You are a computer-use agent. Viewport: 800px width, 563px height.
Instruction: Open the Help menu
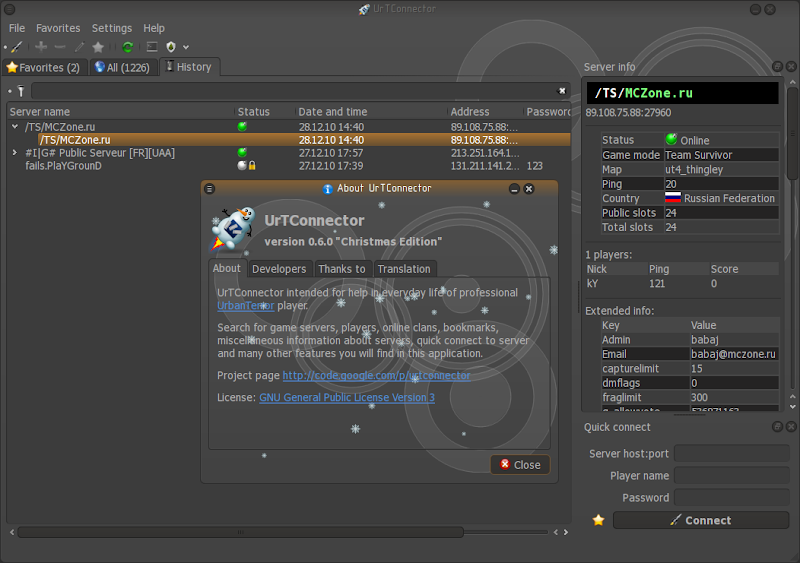point(154,28)
